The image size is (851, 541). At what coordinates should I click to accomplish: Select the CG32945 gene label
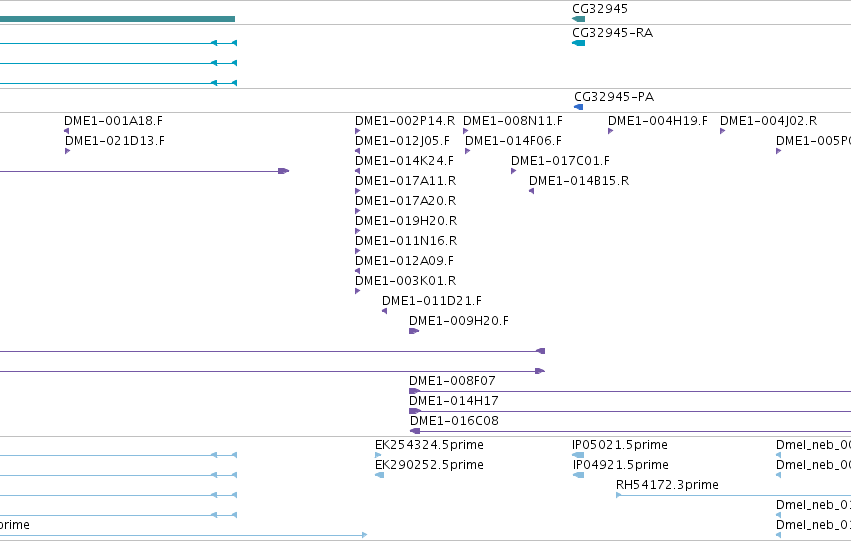pyautogui.click(x=600, y=9)
